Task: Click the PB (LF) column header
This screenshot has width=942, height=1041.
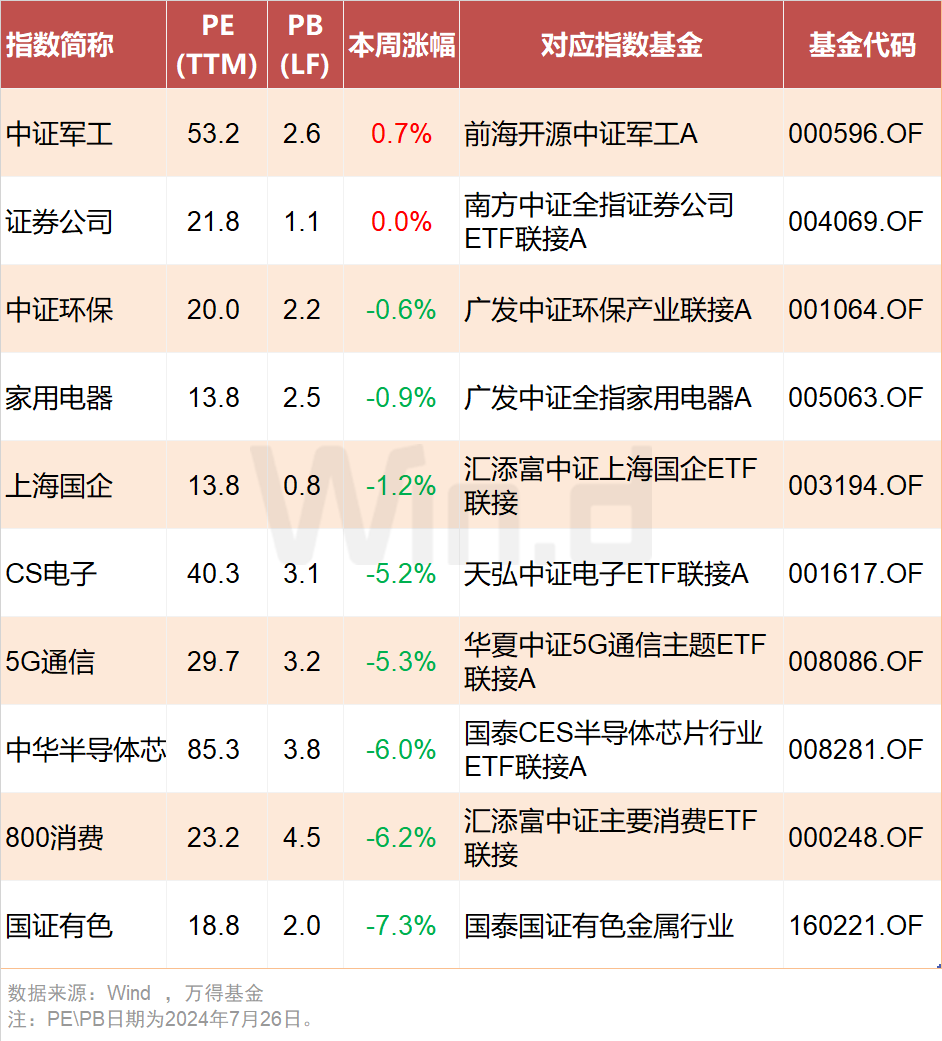Action: point(305,45)
